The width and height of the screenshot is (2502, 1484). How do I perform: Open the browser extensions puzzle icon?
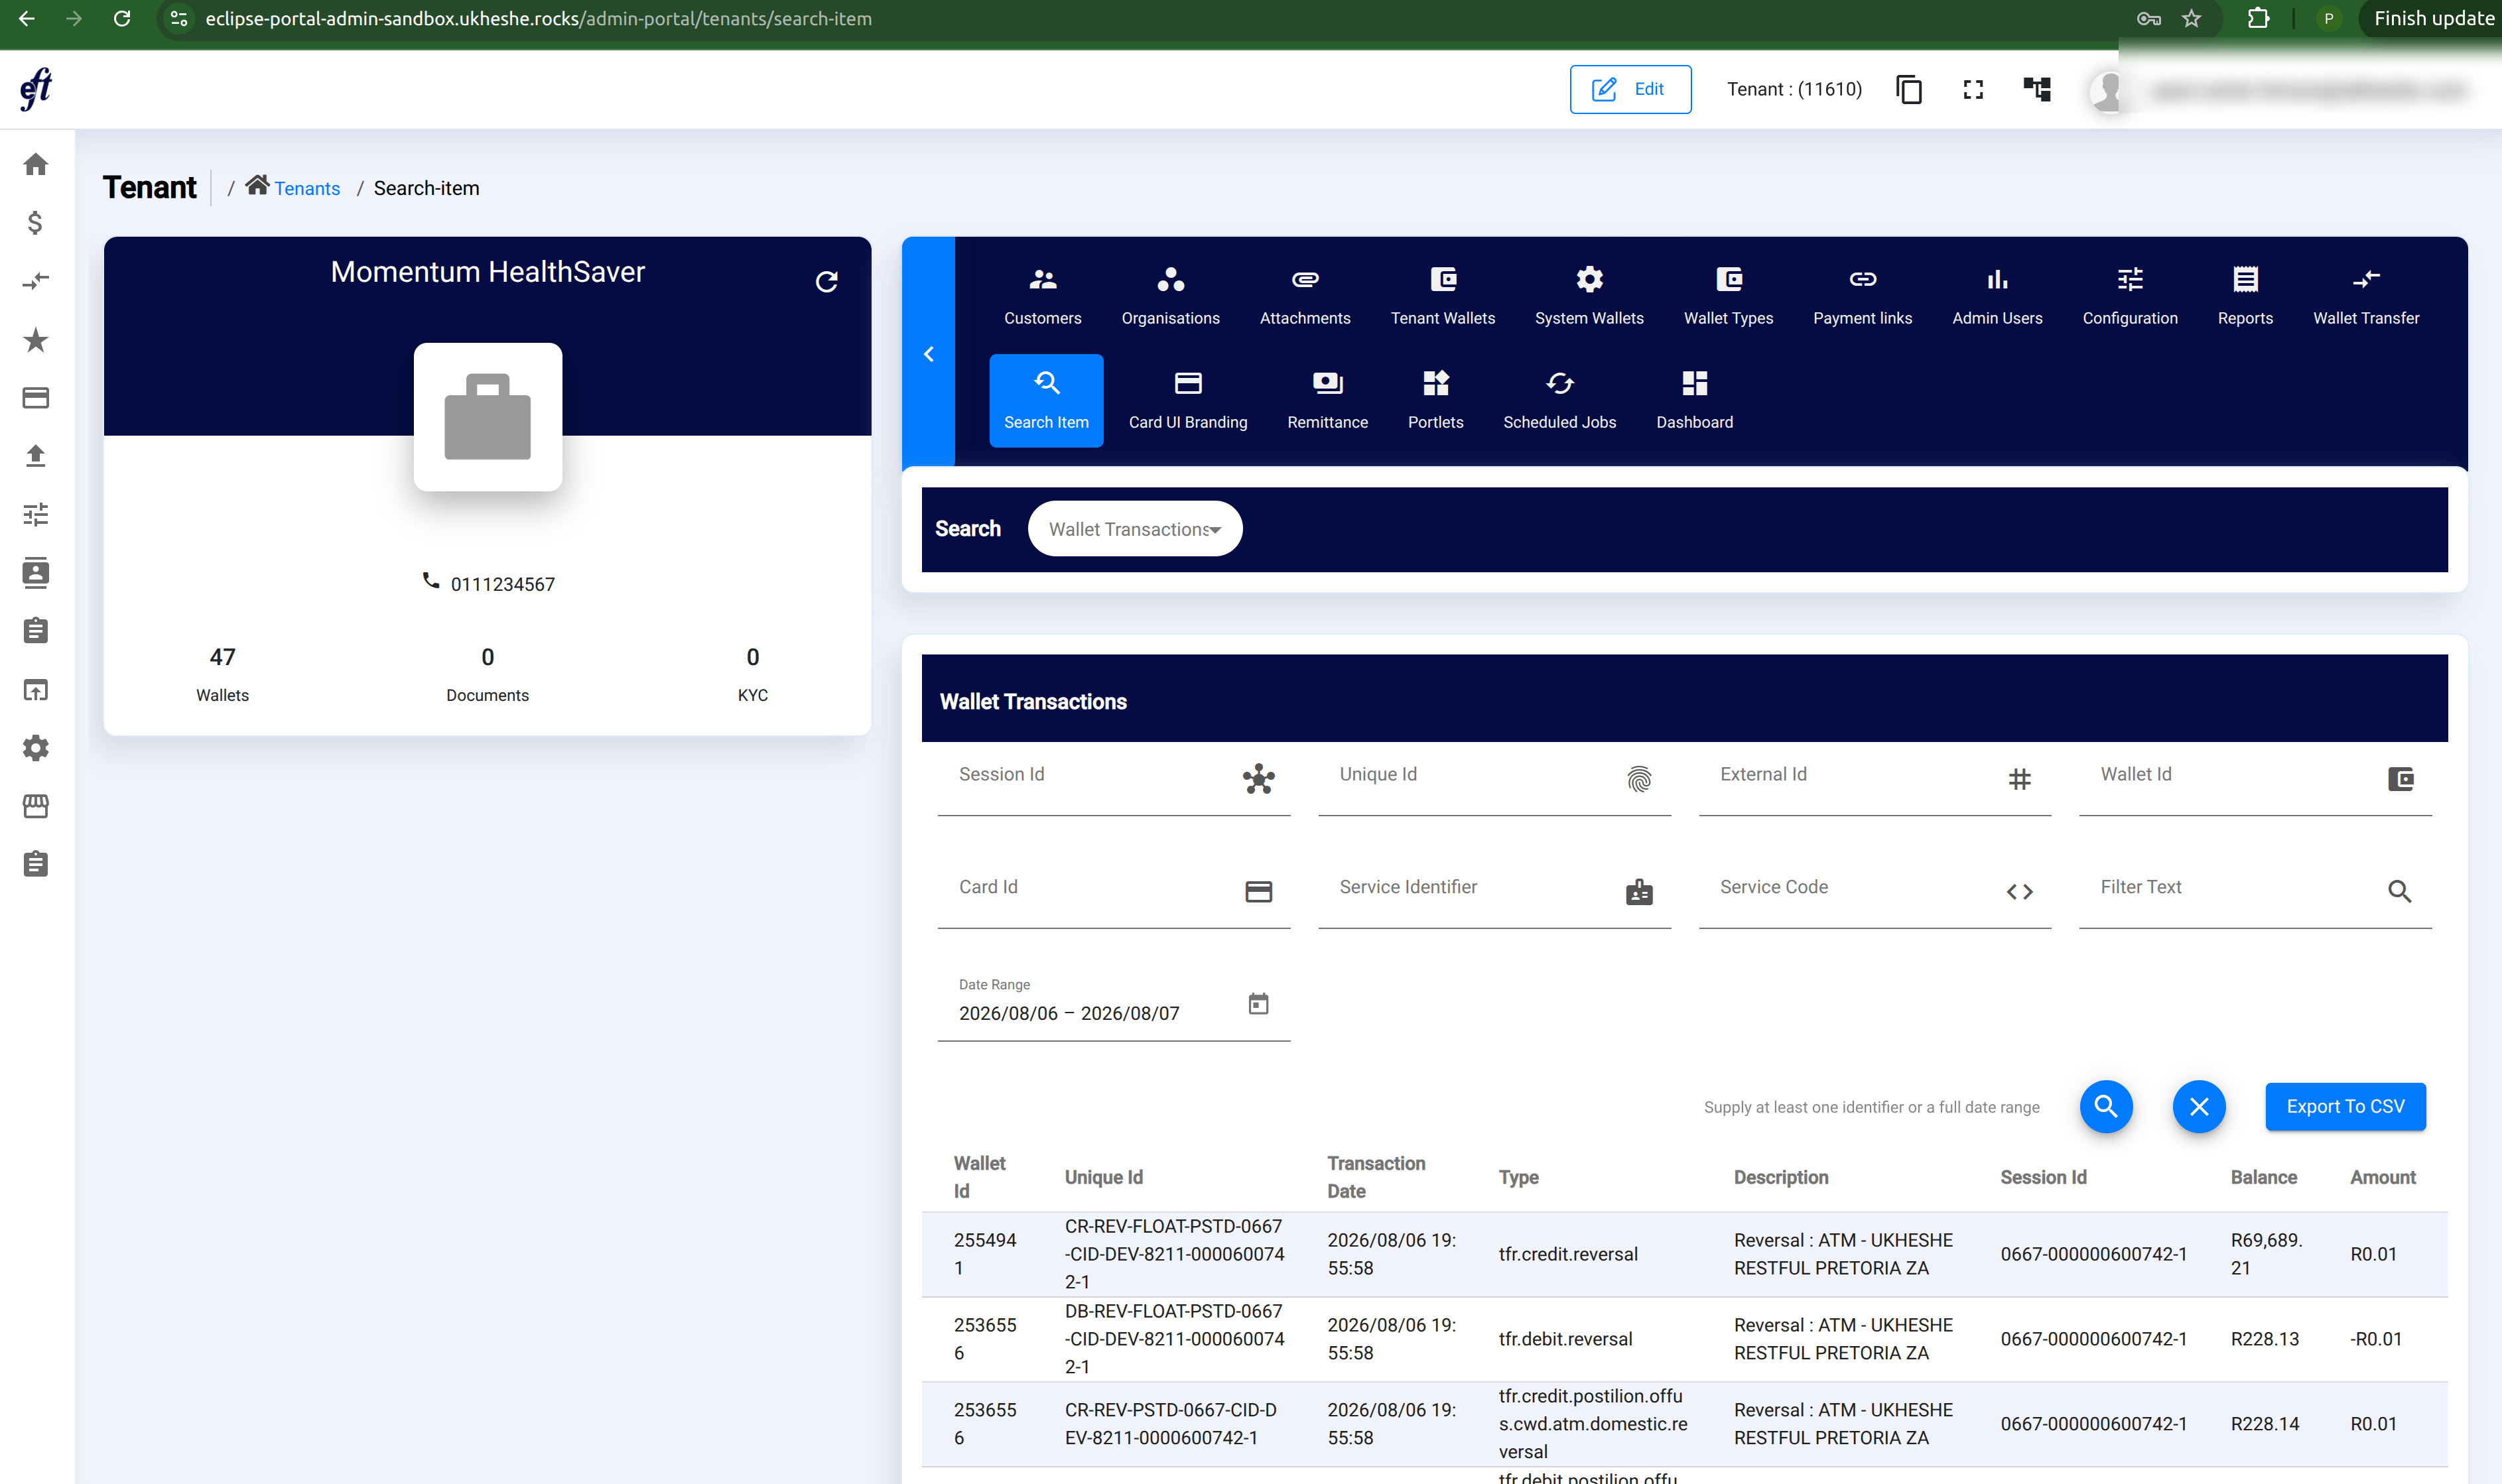2258,18
